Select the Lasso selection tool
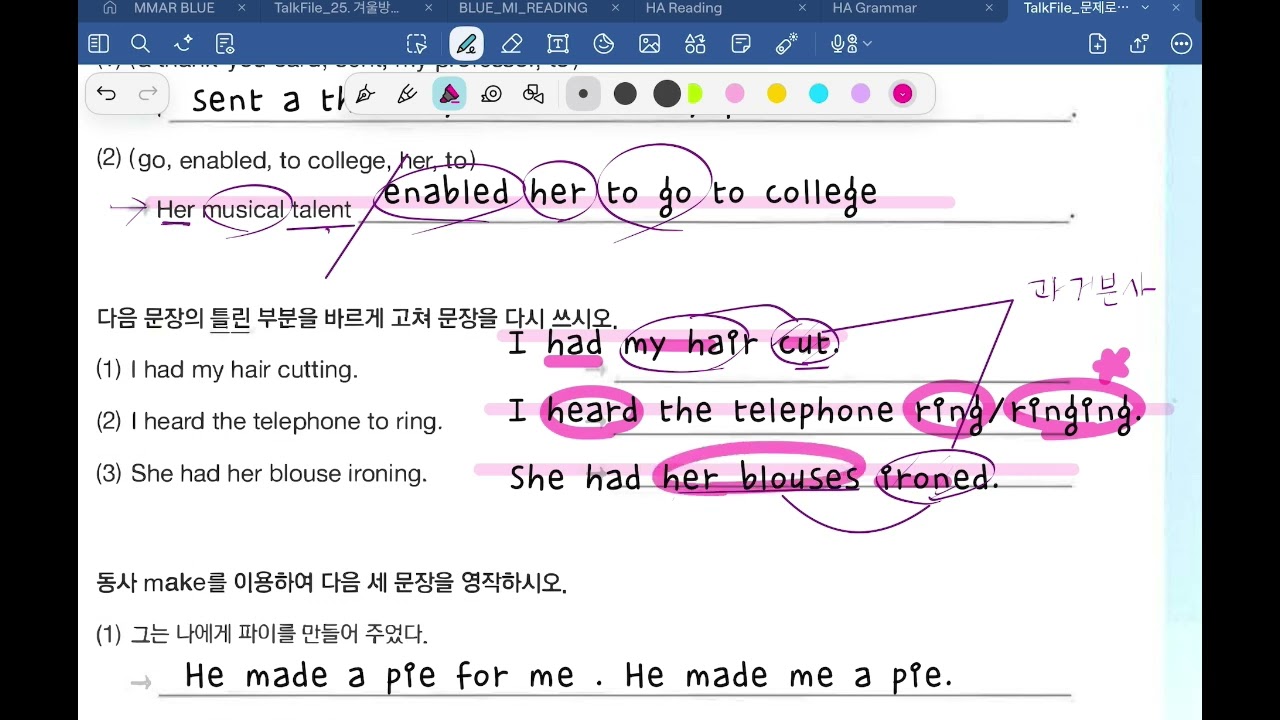This screenshot has width=1280, height=720. (417, 44)
